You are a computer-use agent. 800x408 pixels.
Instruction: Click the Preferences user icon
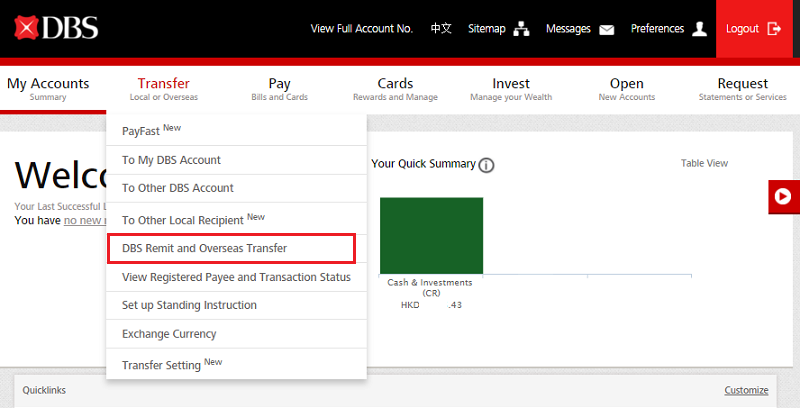(699, 29)
